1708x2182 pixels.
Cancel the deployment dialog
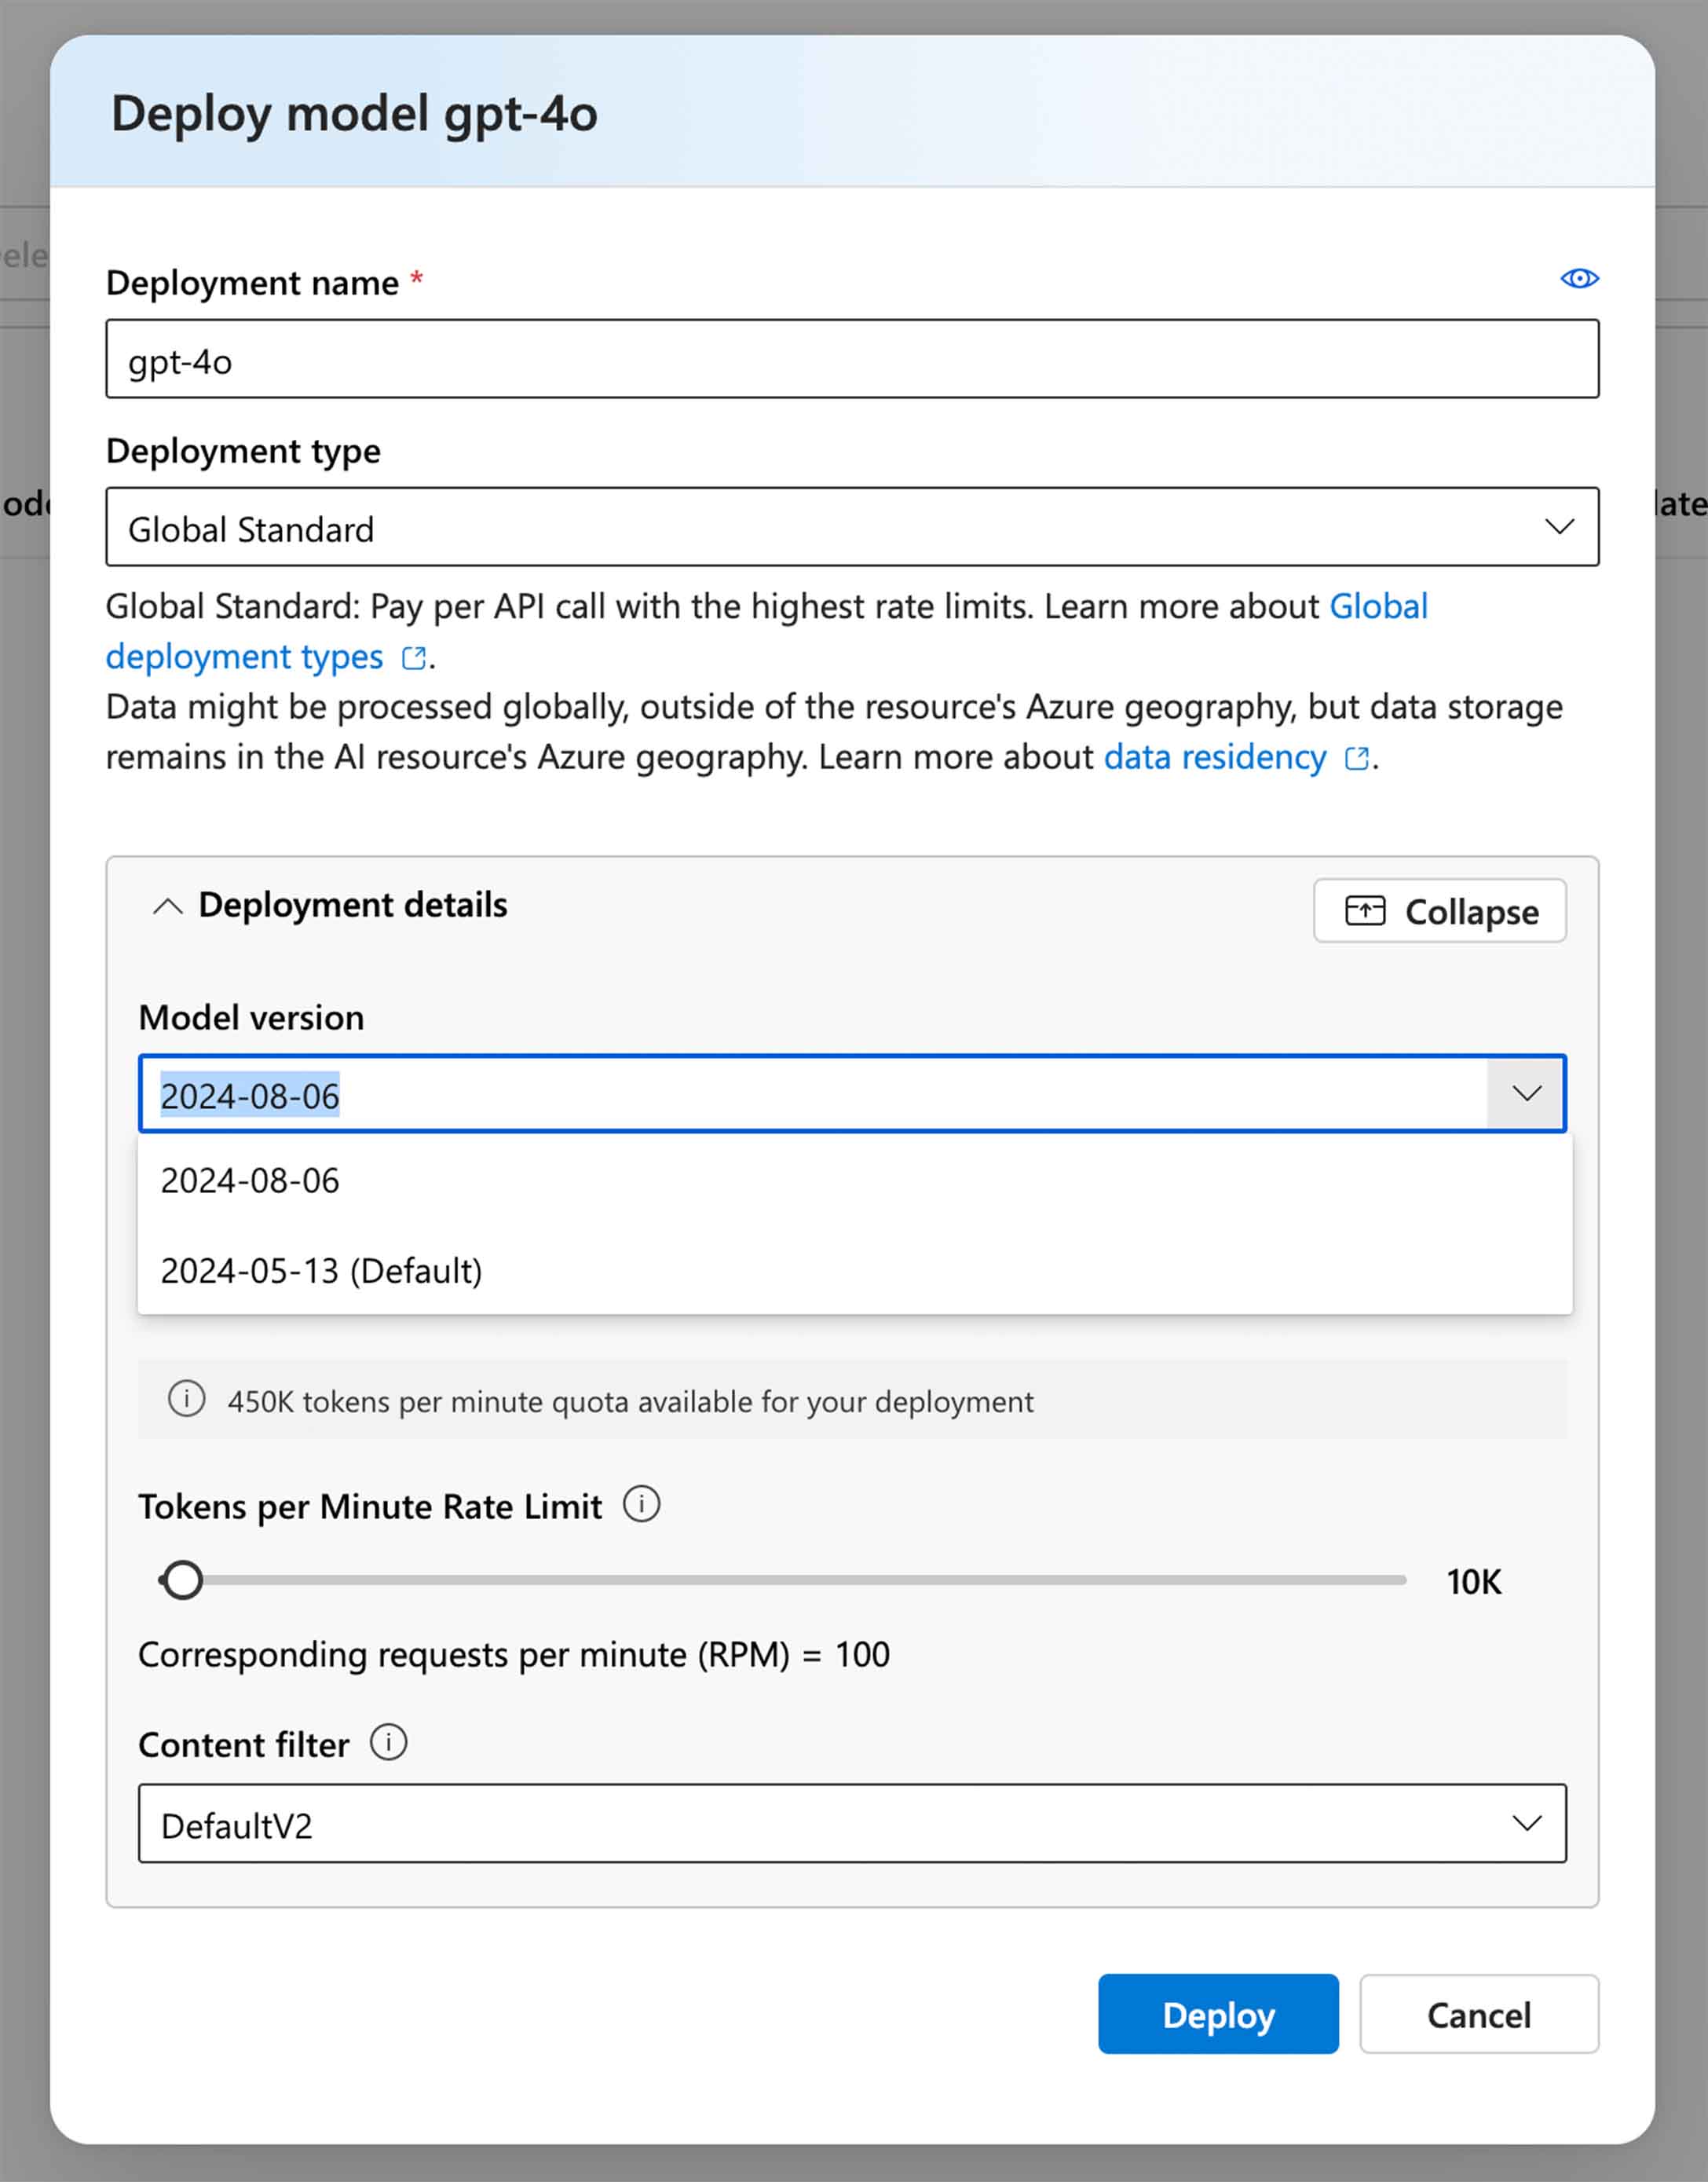[1479, 2014]
